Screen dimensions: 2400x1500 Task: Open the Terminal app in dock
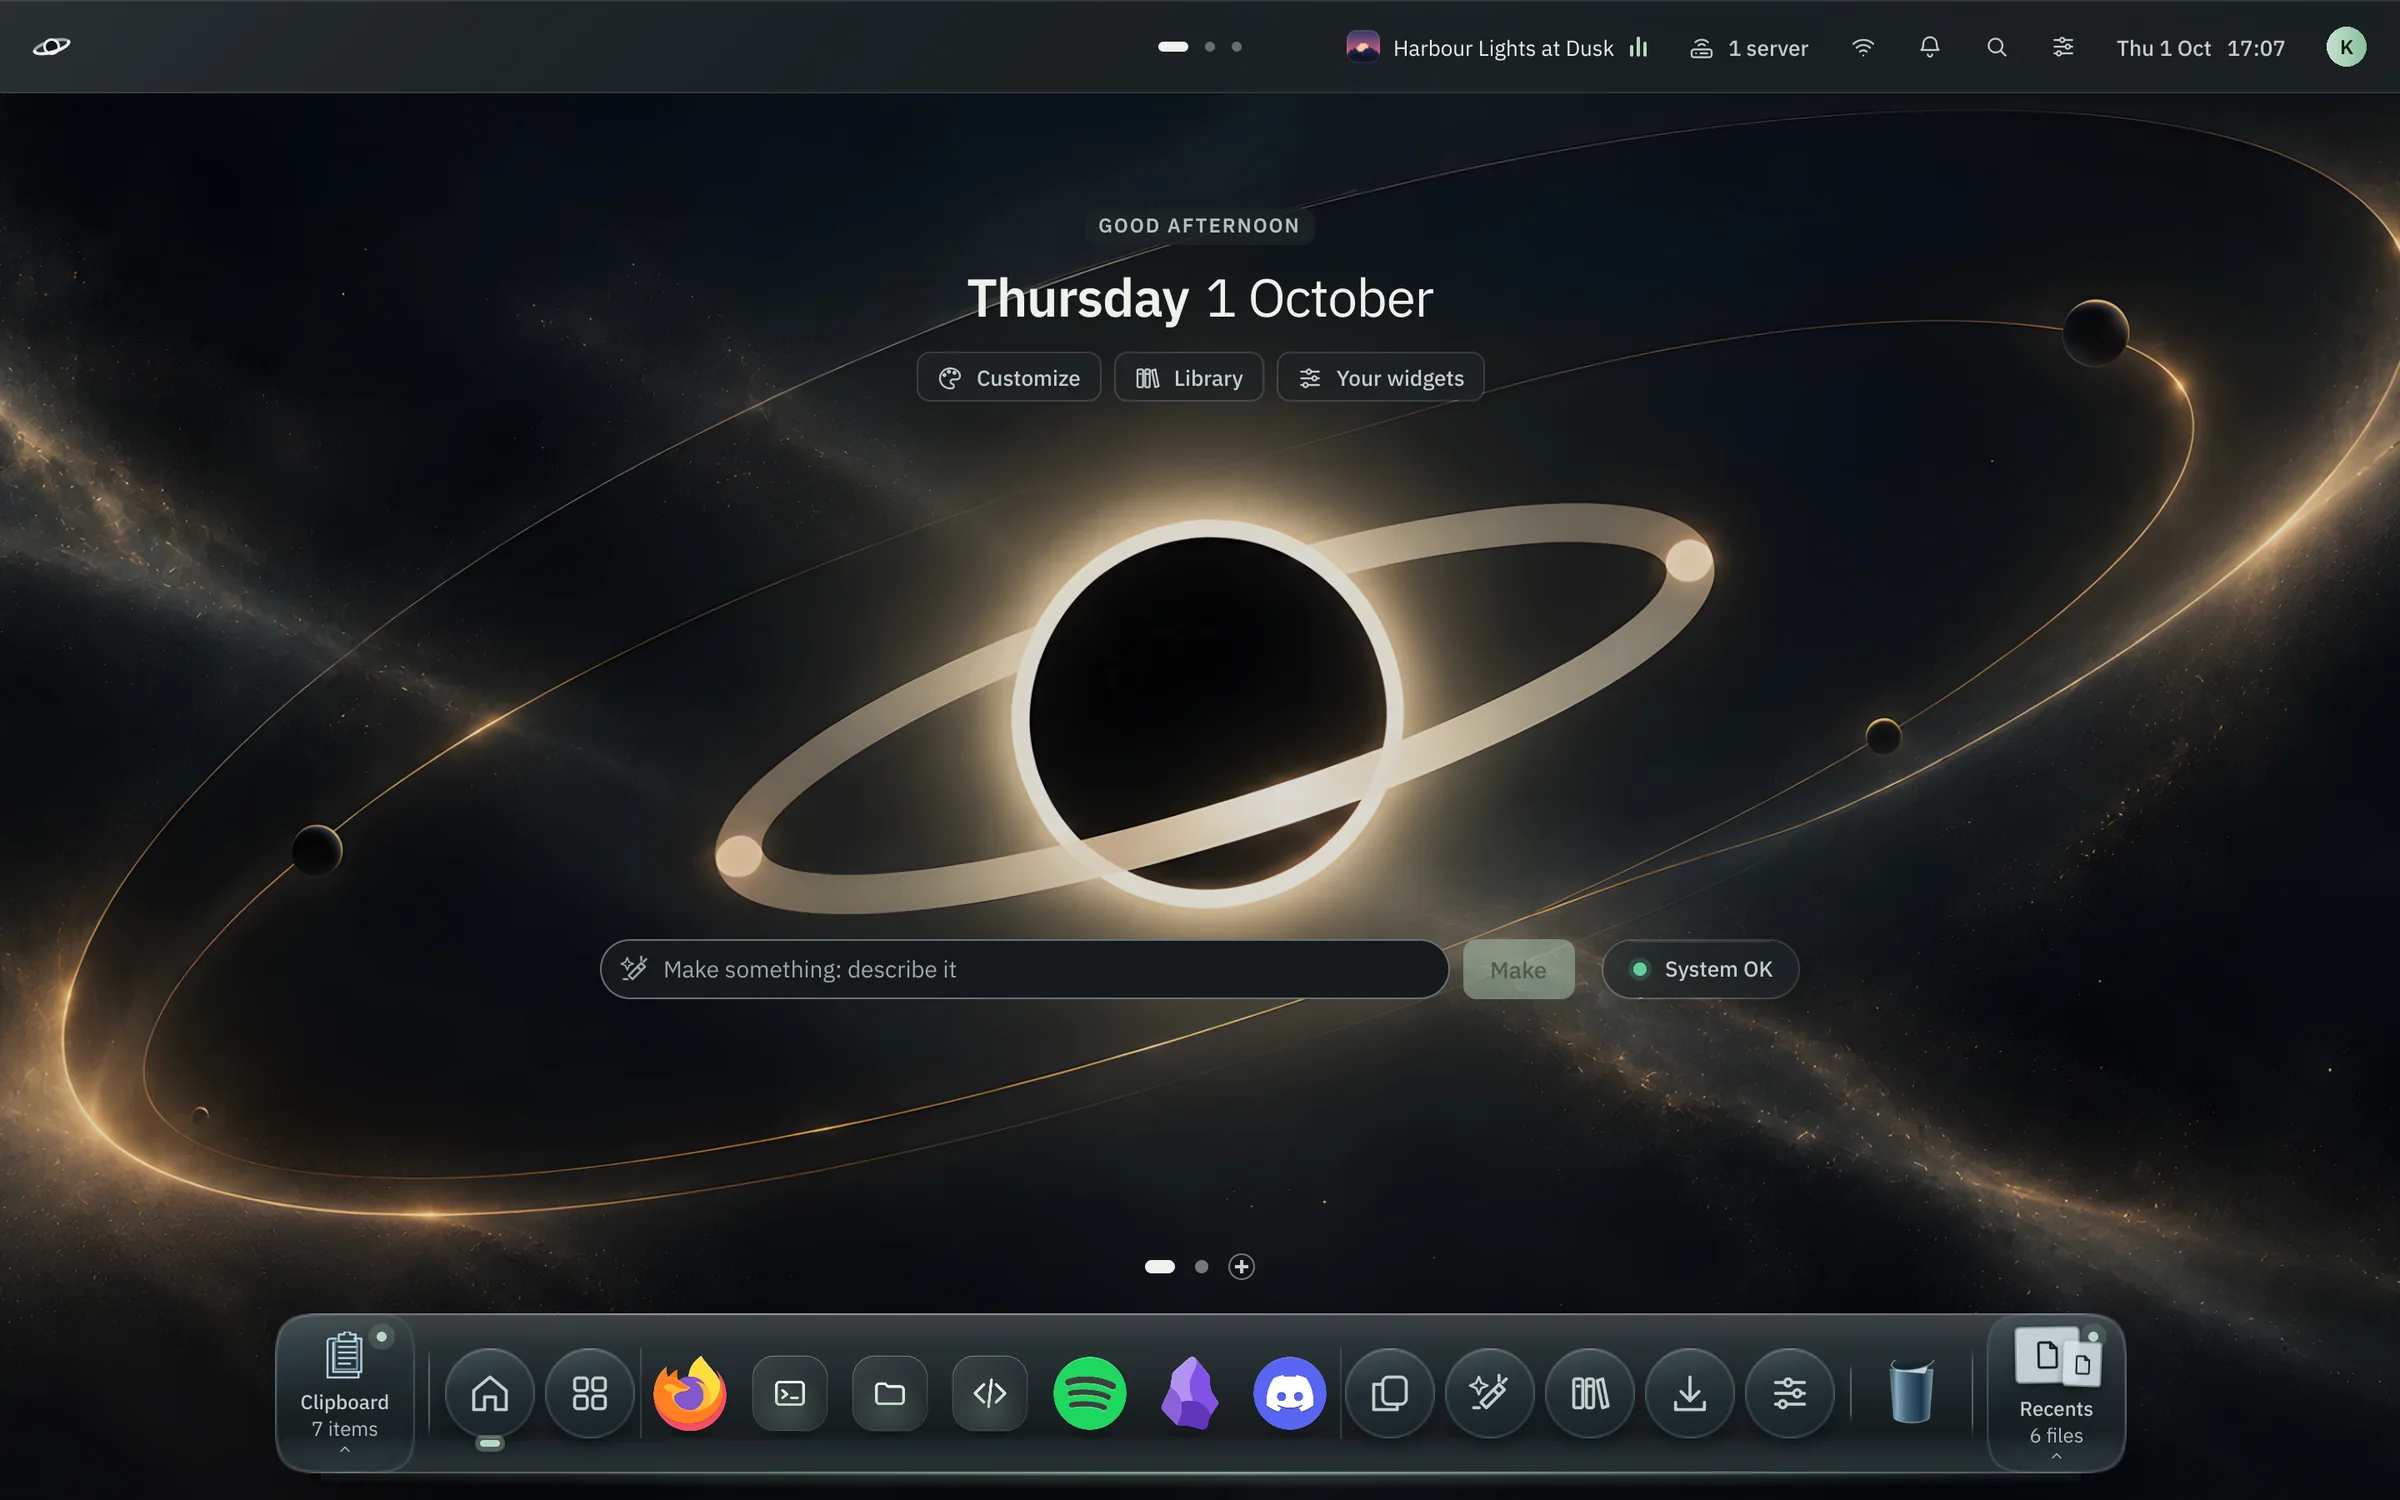(789, 1392)
